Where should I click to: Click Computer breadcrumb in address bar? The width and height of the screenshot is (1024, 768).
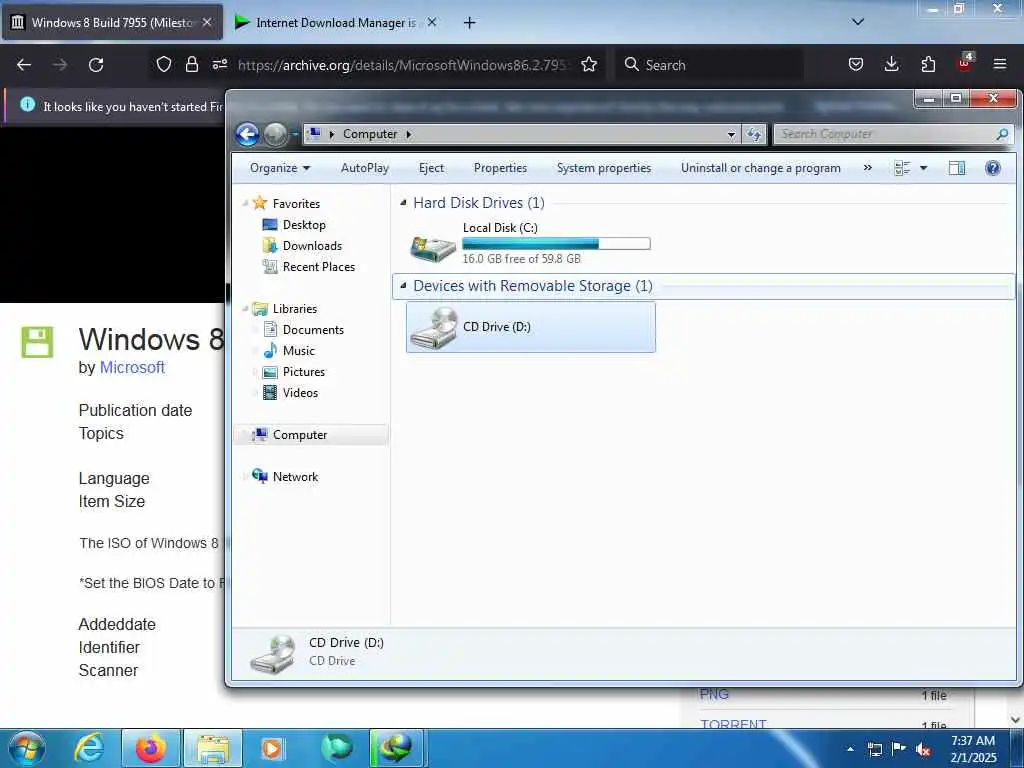coord(370,134)
